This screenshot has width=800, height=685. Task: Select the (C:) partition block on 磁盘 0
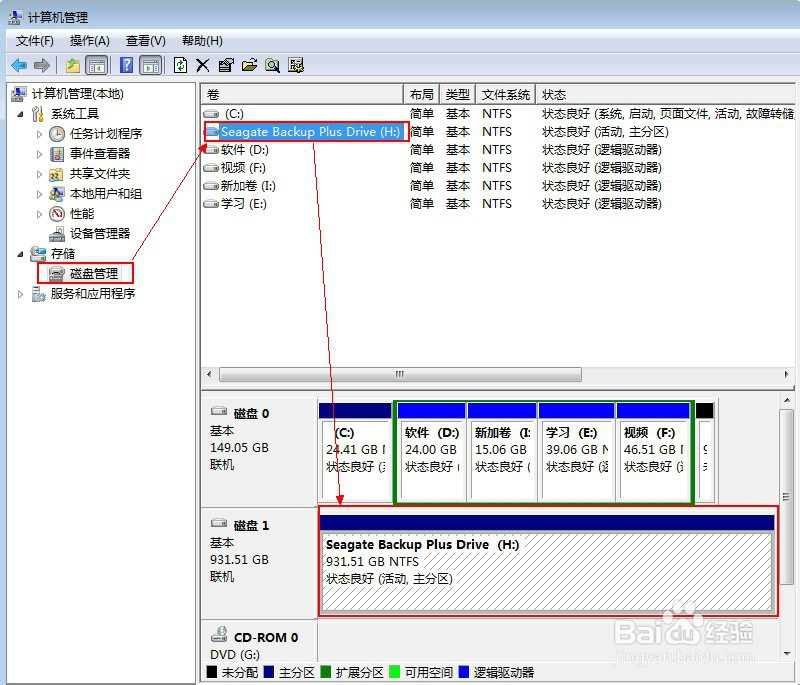coord(355,451)
